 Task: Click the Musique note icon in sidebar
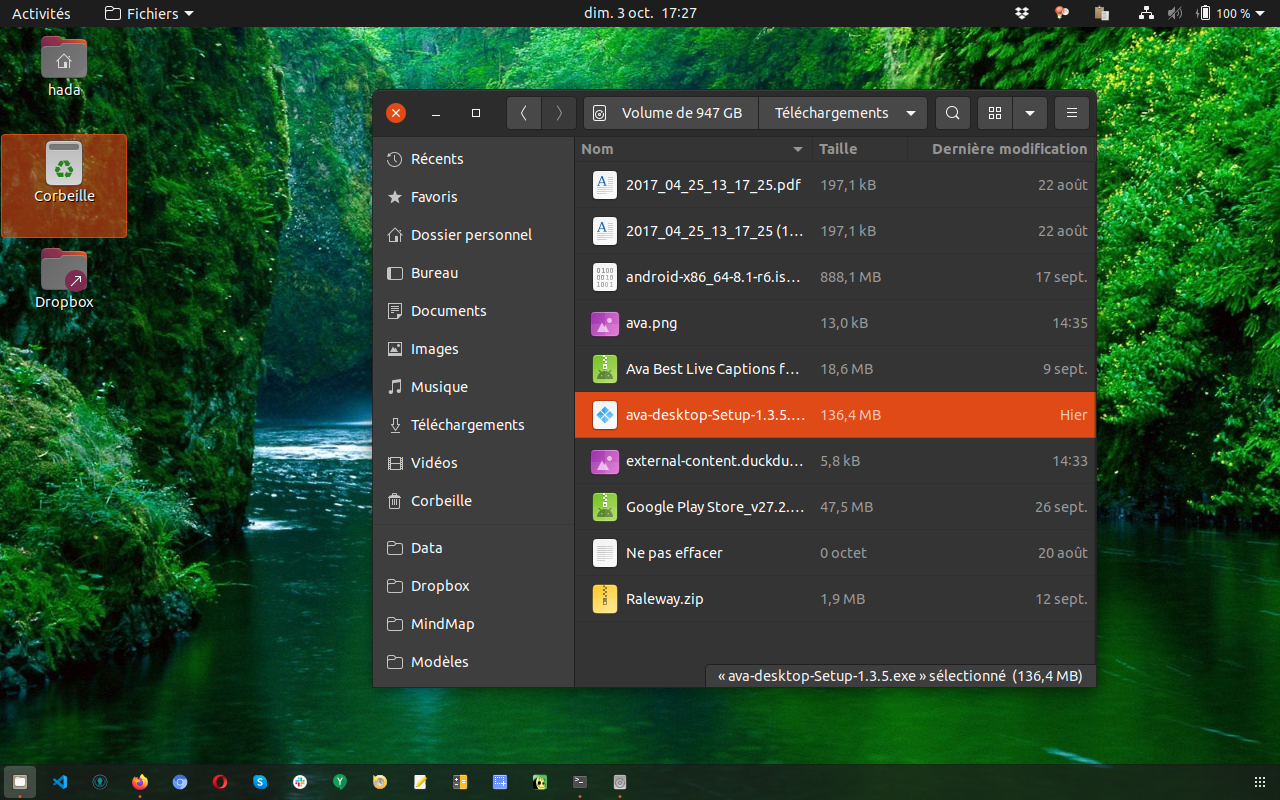coord(394,387)
